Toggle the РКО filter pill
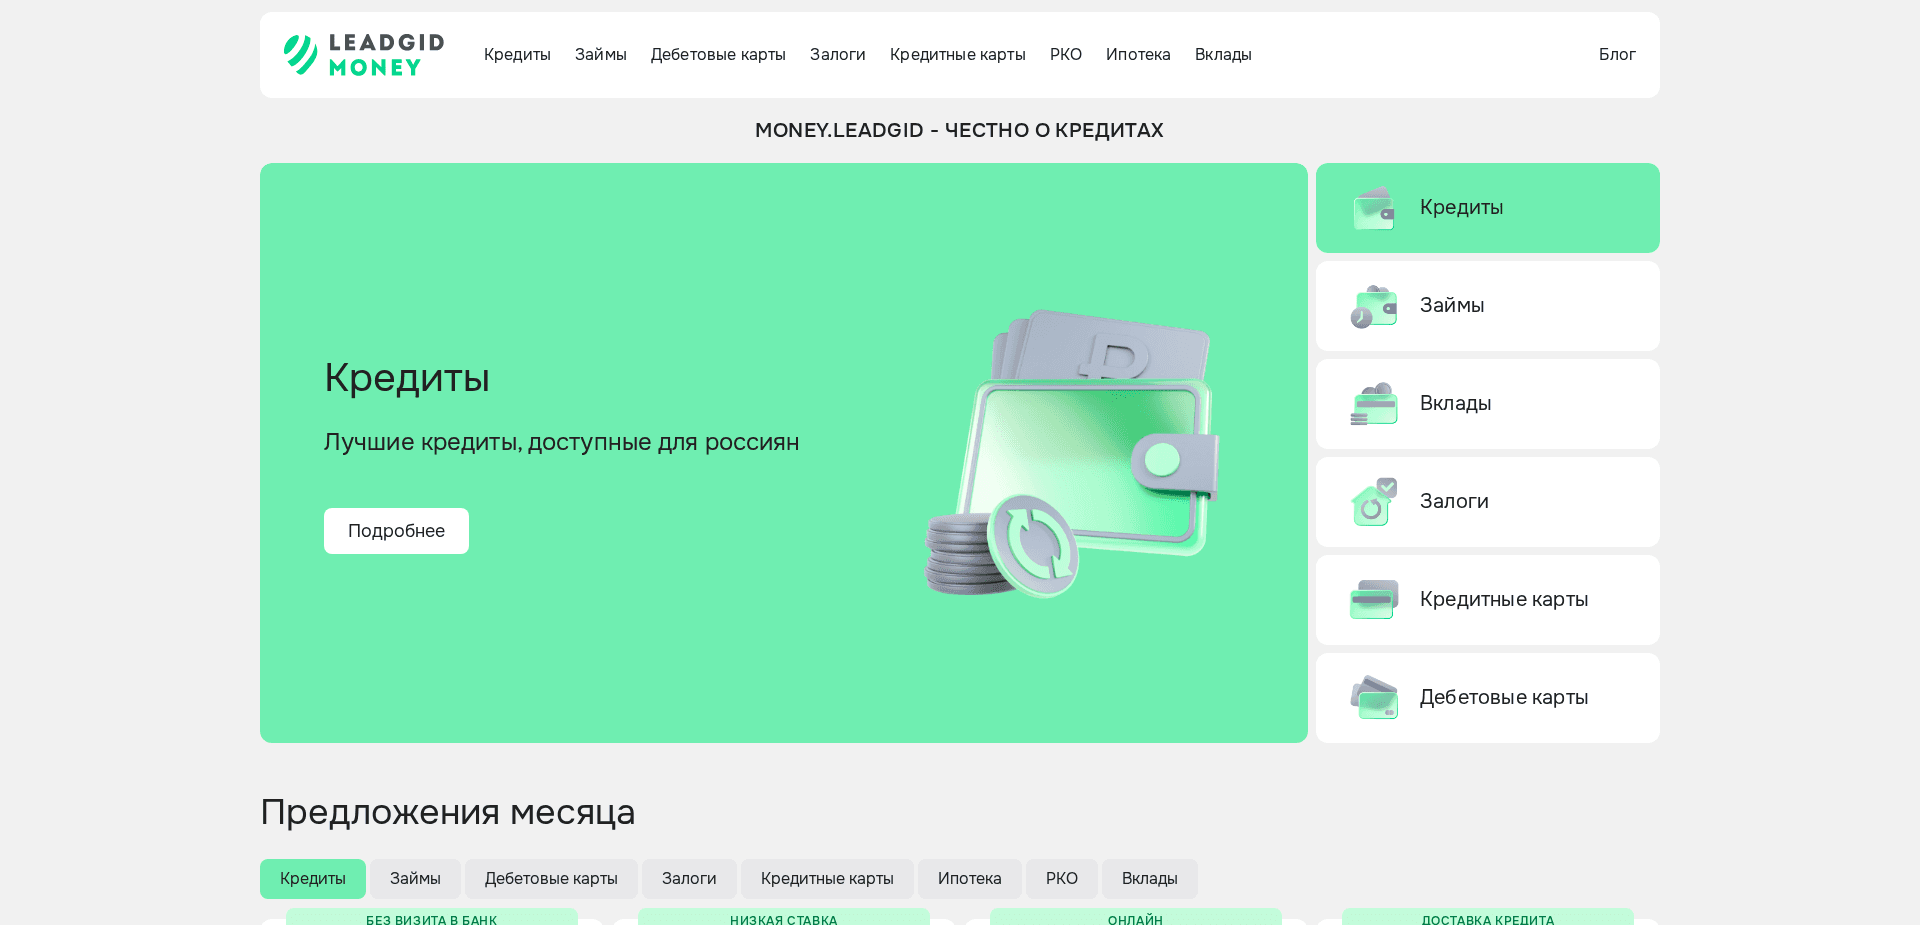The width and height of the screenshot is (1920, 925). tap(1061, 879)
